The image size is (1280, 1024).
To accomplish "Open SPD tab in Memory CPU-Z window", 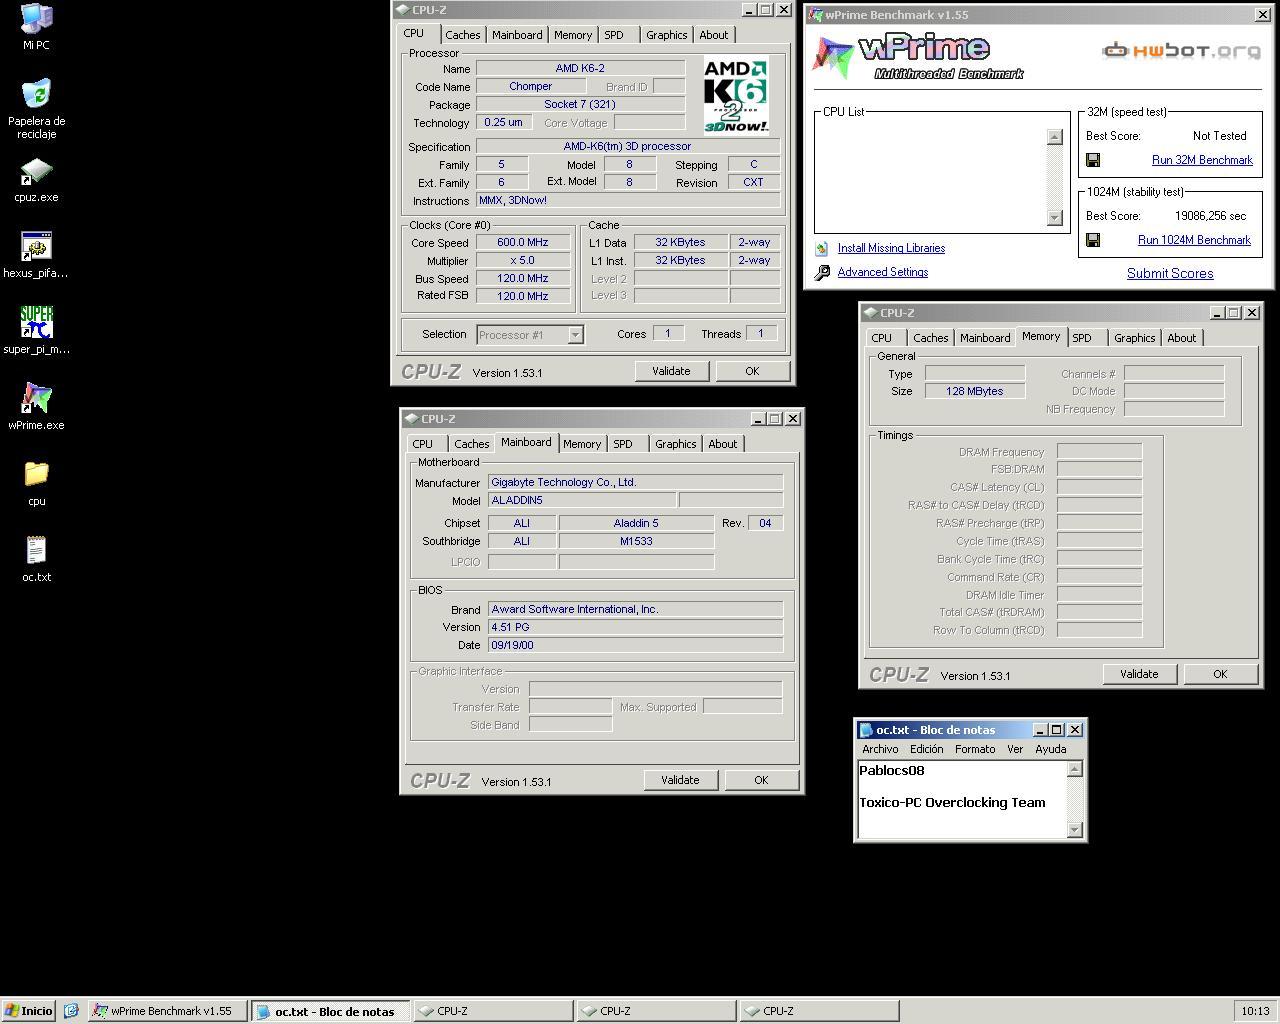I will coord(1082,338).
